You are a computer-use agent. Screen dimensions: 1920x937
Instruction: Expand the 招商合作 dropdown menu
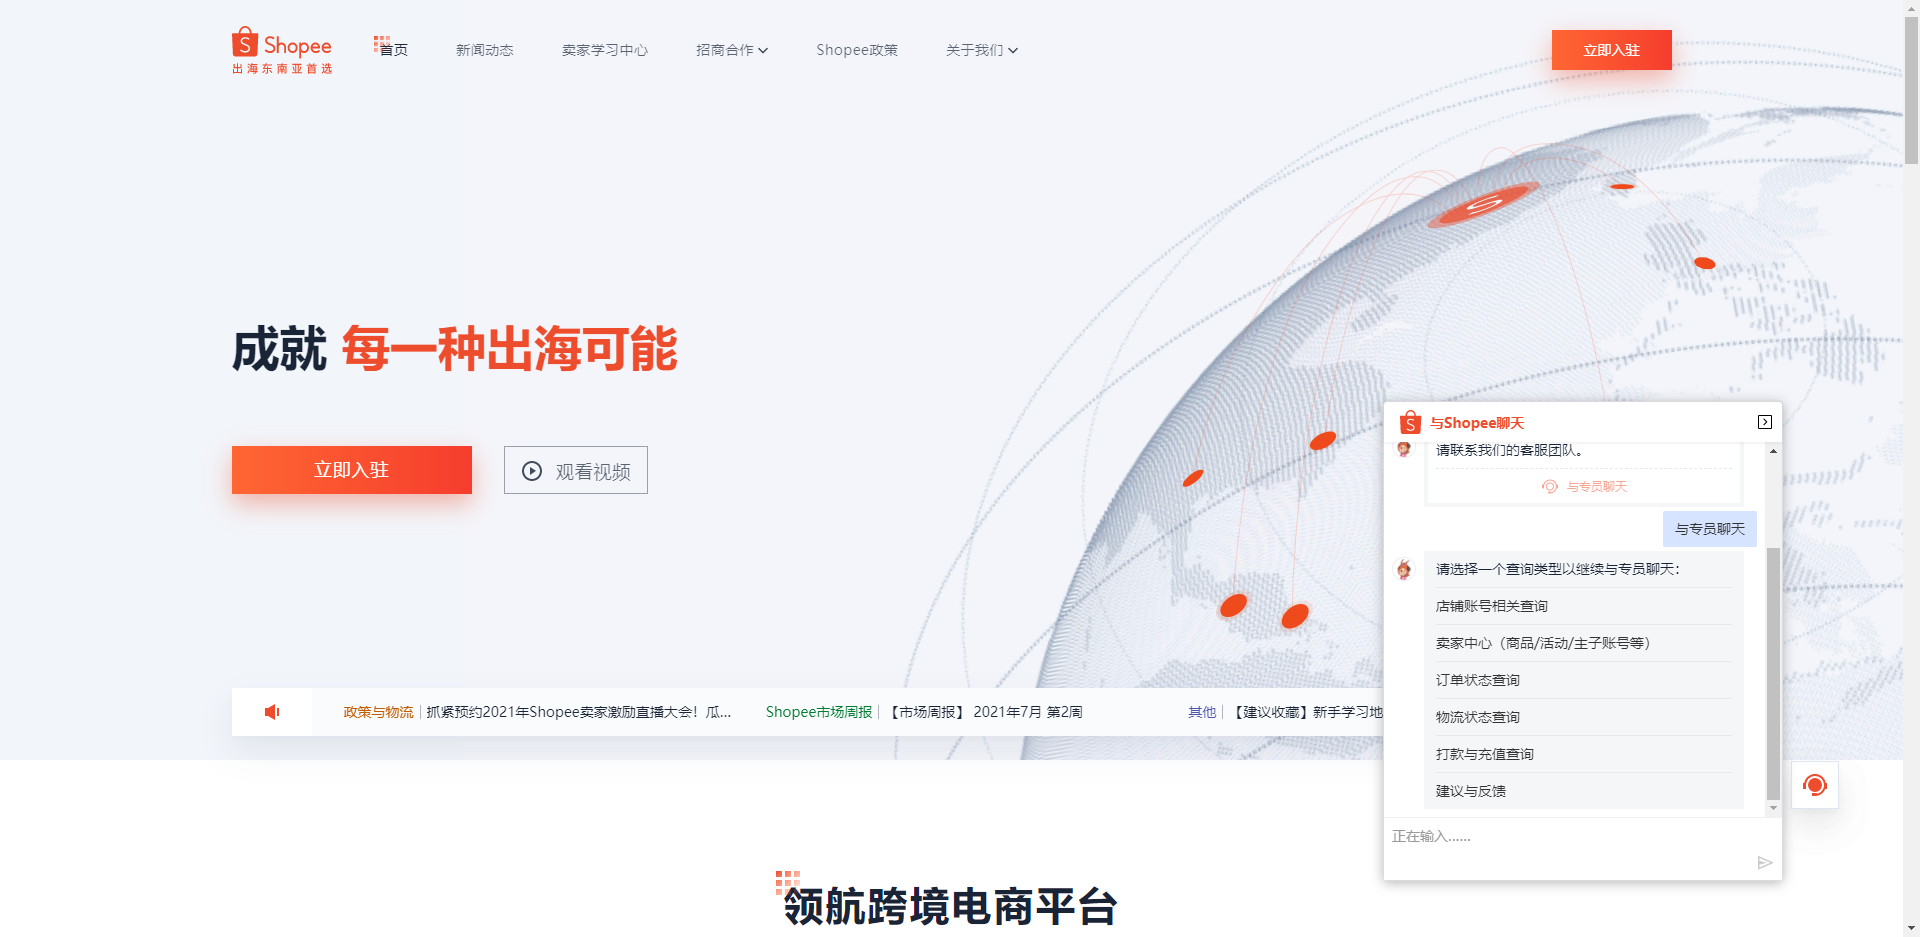pyautogui.click(x=731, y=50)
